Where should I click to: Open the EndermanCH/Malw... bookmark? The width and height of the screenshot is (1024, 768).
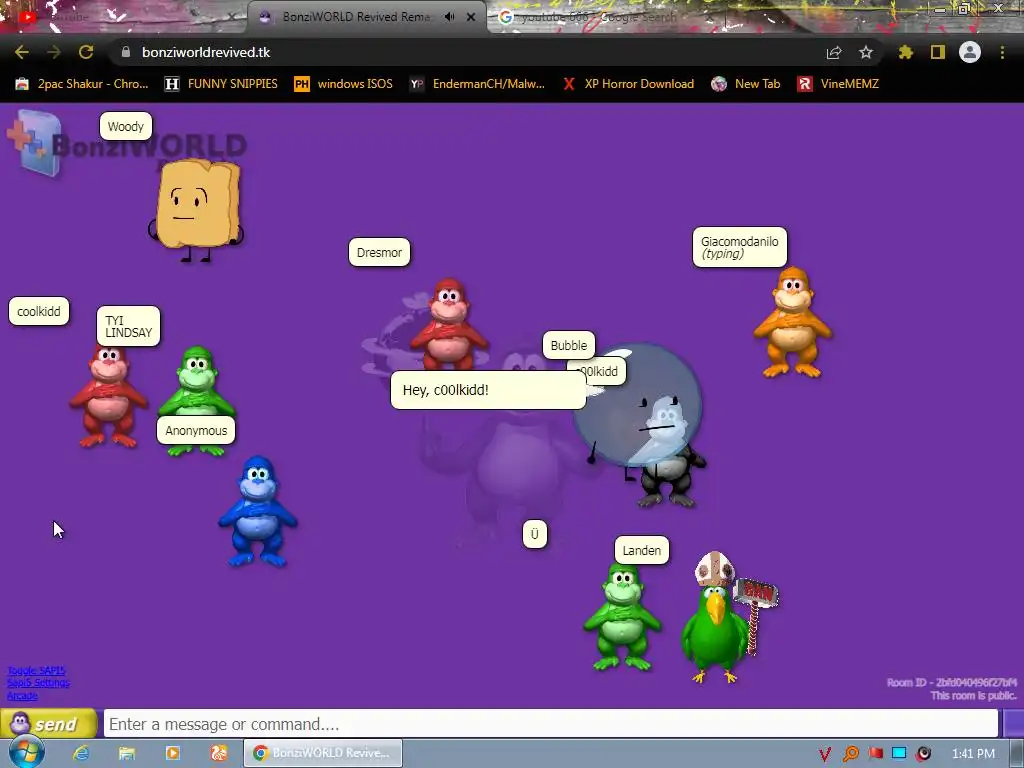(477, 84)
